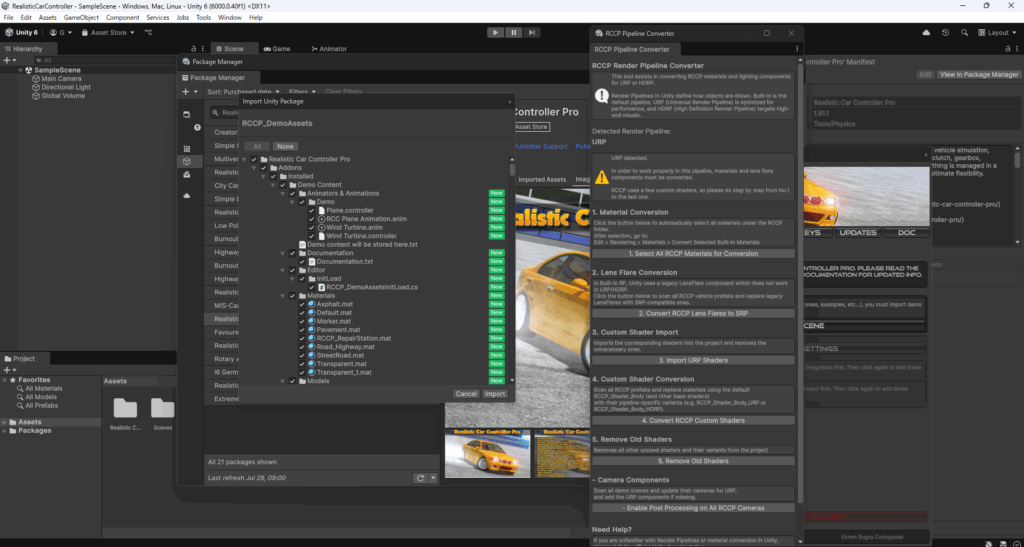Uncheck the Asphalt.mat checkbox
The height and width of the screenshot is (547, 1024).
point(302,304)
